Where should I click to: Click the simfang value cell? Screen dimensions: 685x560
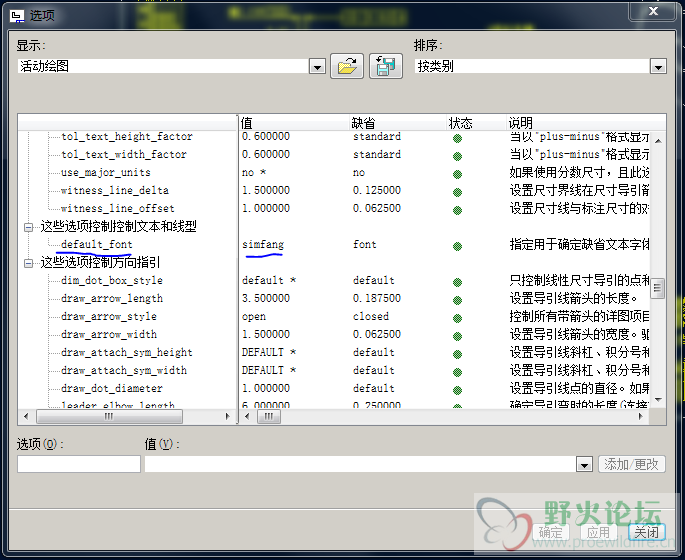263,245
